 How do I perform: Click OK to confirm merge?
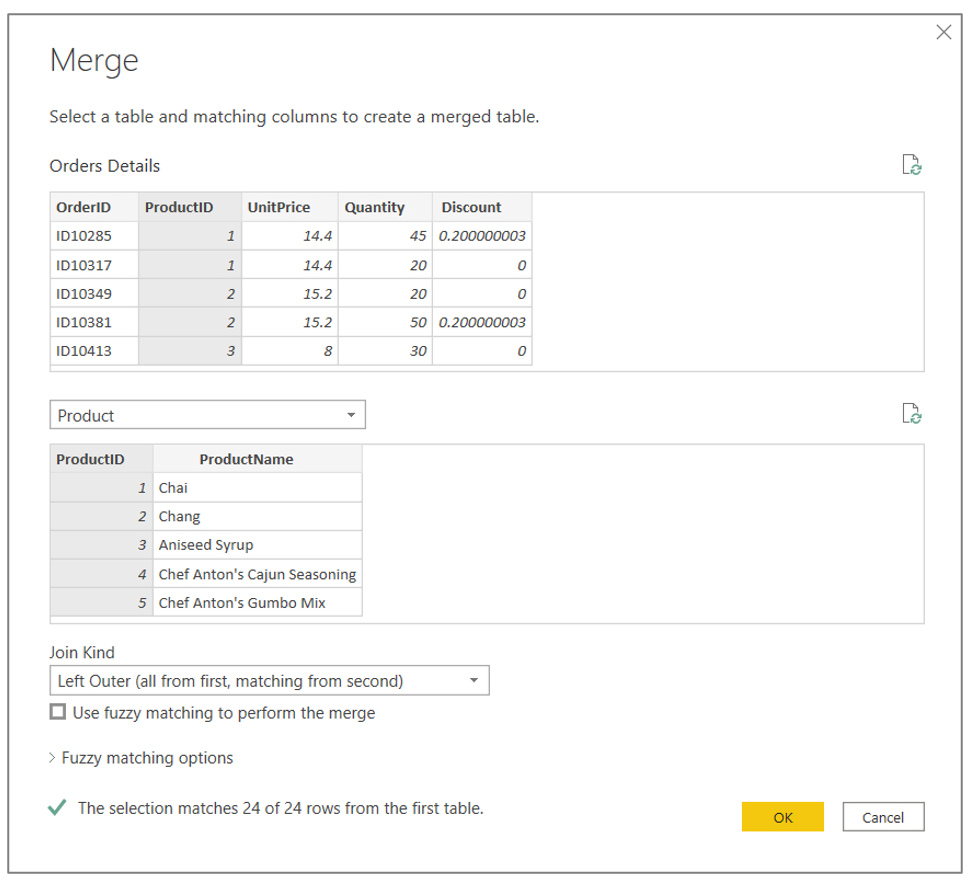pyautogui.click(x=782, y=817)
